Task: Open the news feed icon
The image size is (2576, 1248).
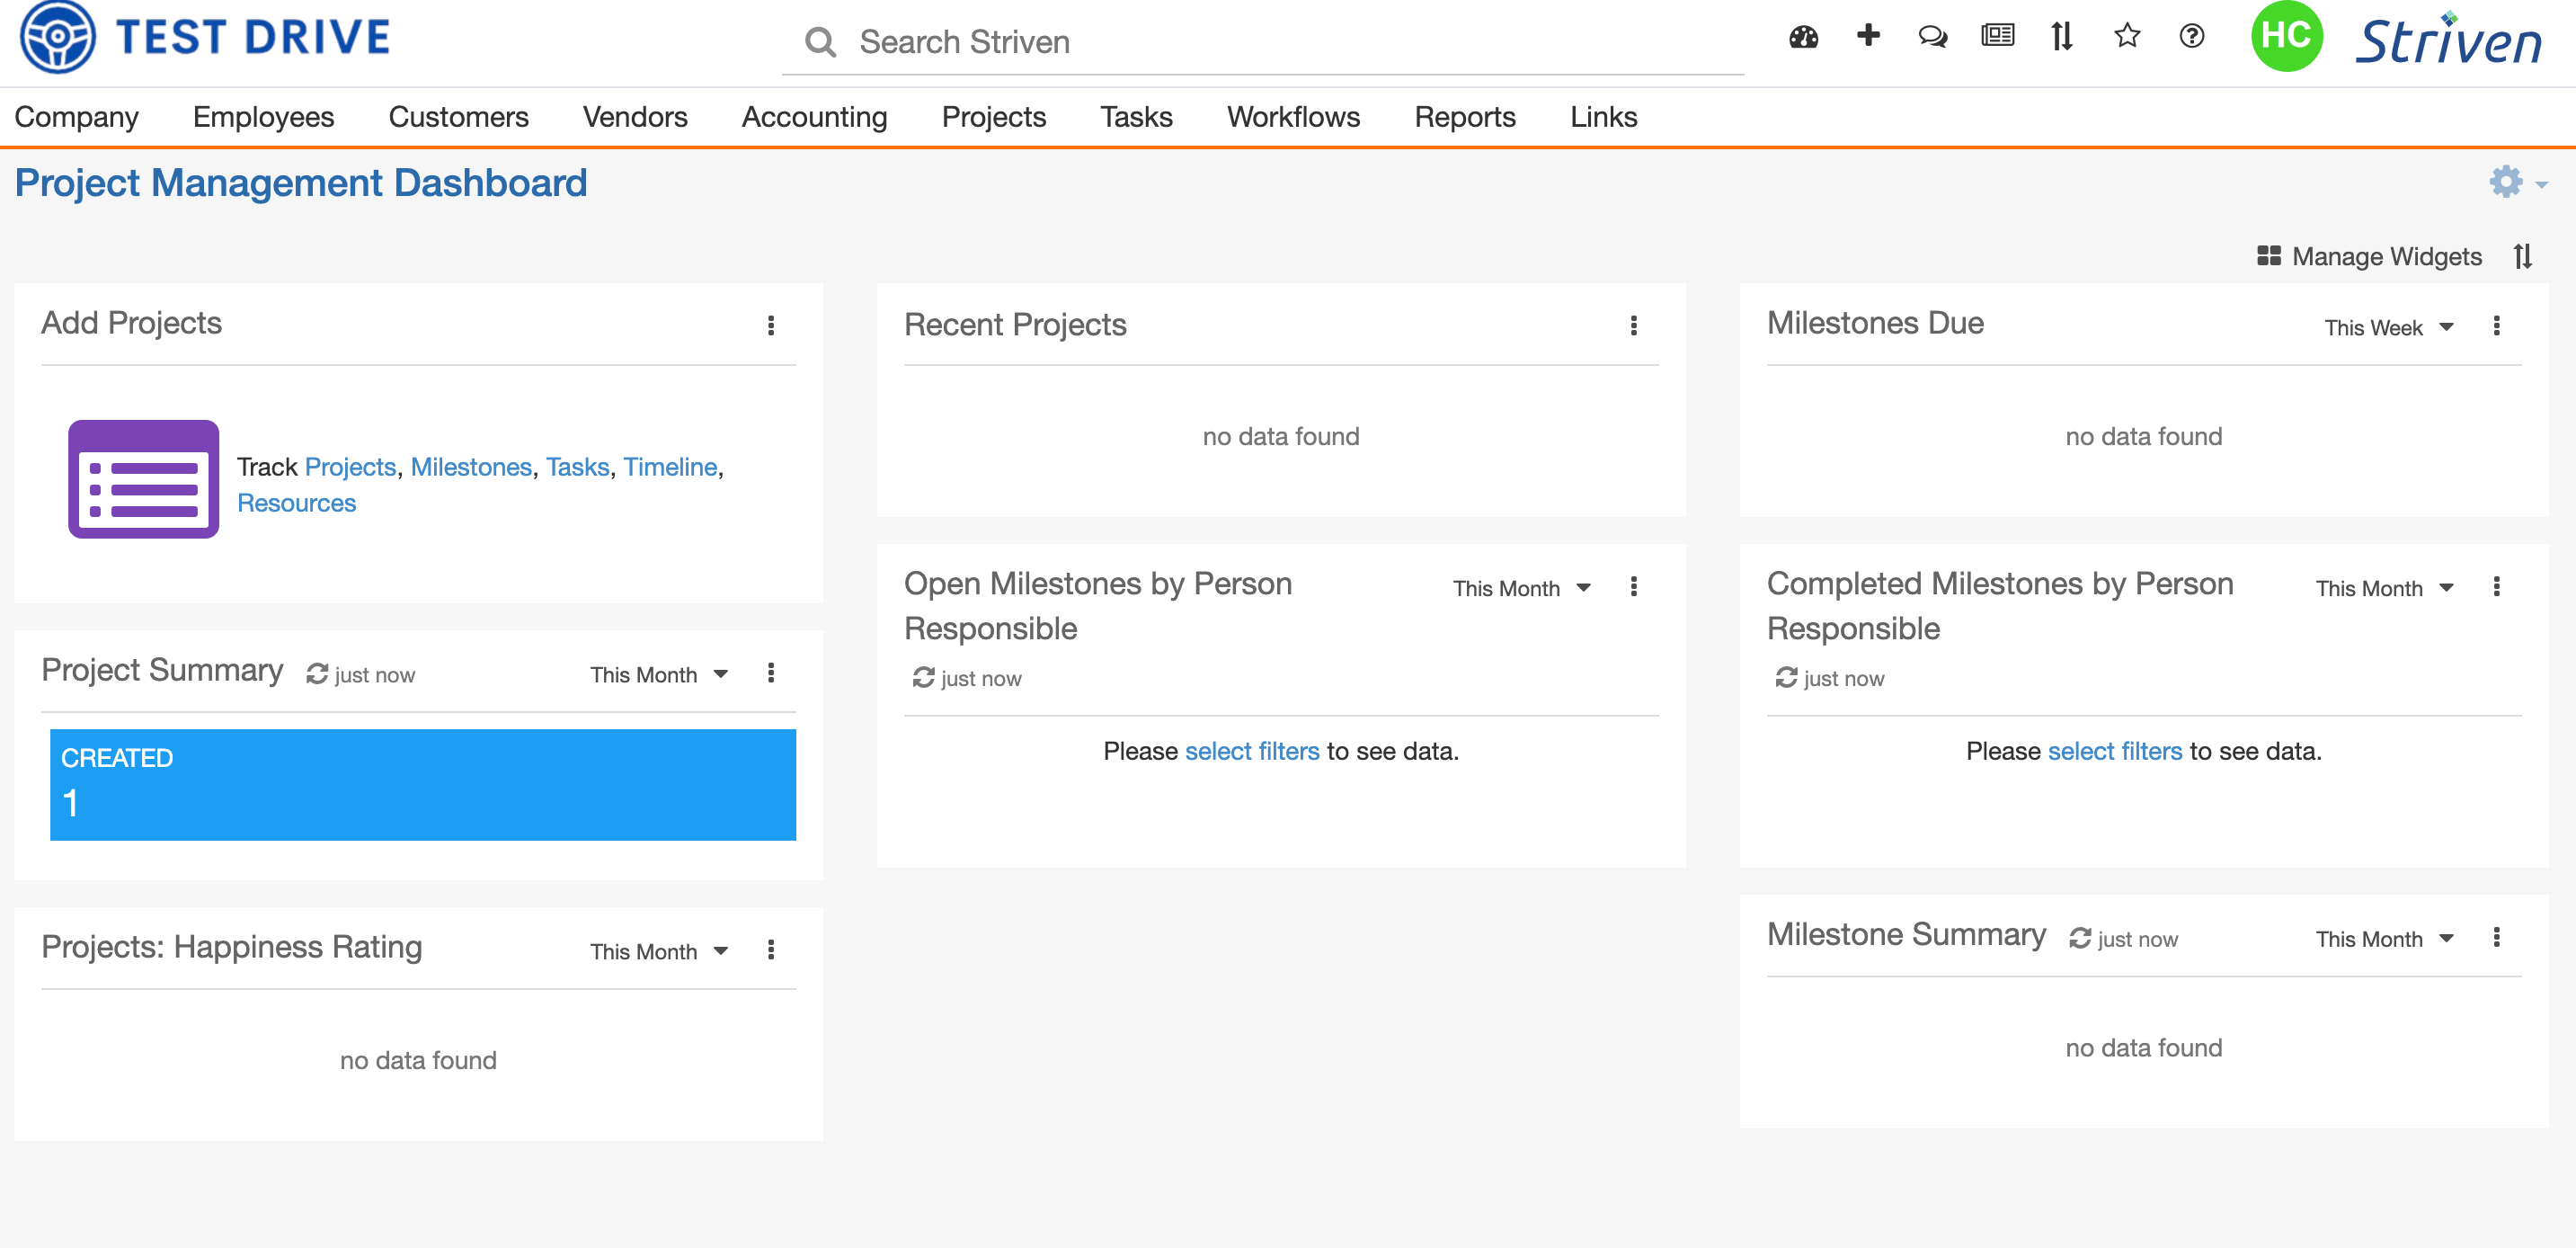Action: [x=1997, y=36]
